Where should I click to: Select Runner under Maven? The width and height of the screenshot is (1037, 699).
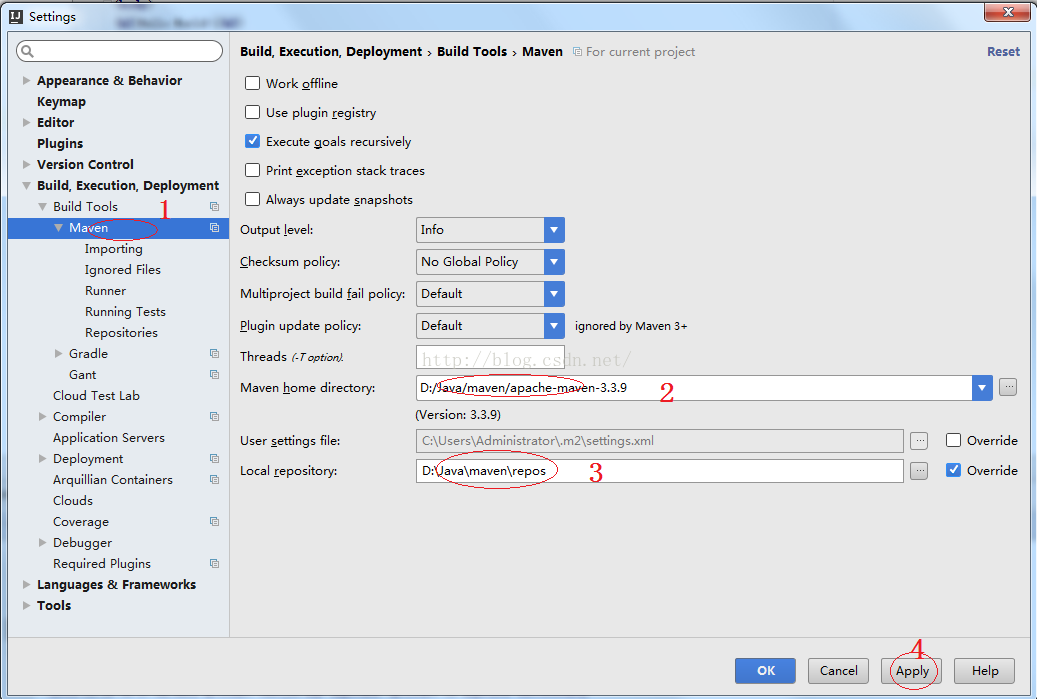tap(105, 291)
